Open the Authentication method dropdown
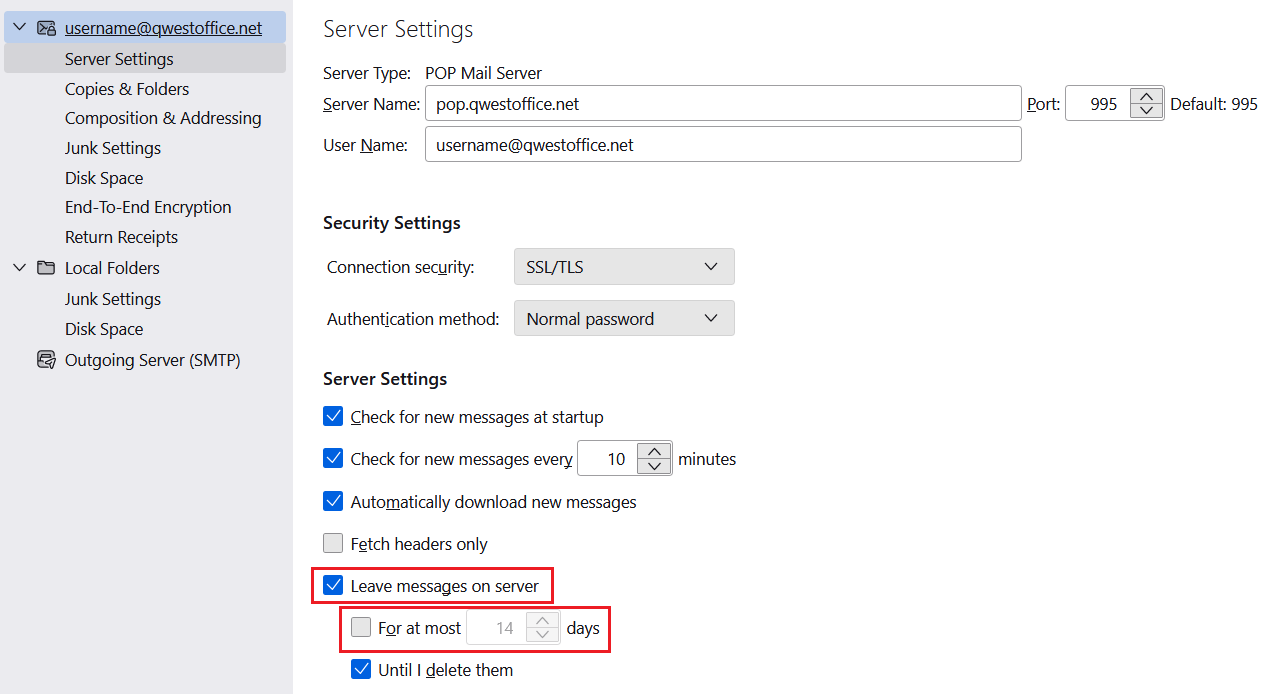 point(624,318)
